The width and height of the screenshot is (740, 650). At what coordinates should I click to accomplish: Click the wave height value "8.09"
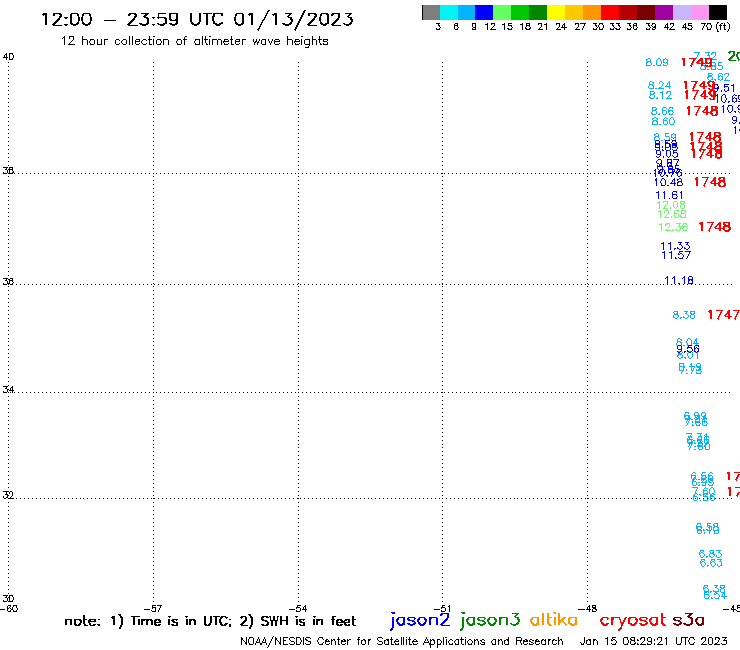tap(656, 62)
